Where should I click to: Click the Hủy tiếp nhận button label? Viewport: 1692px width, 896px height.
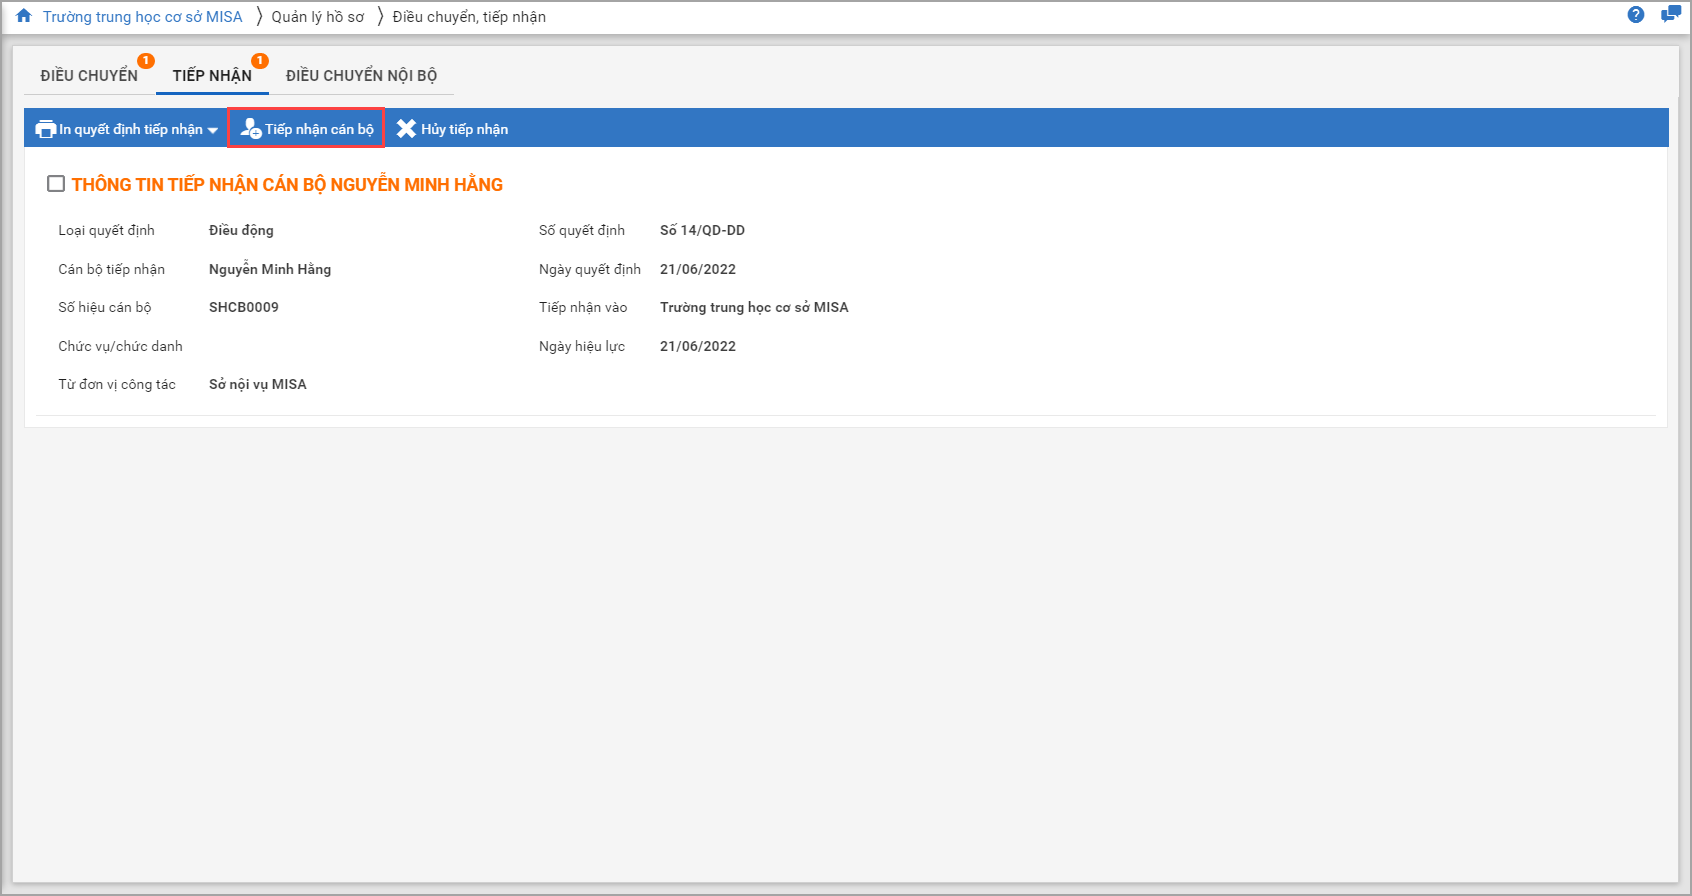[464, 129]
